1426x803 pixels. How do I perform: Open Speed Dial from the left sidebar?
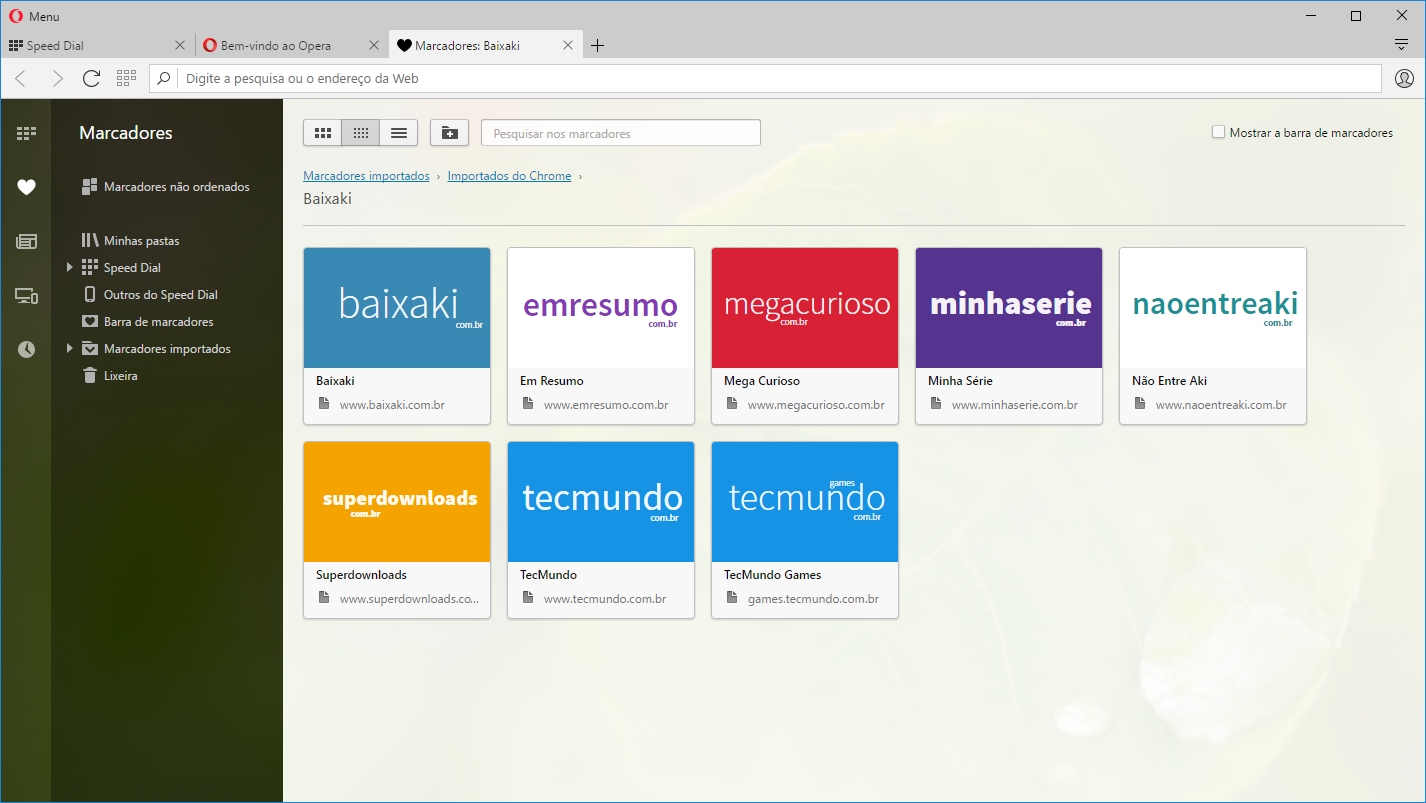26,133
